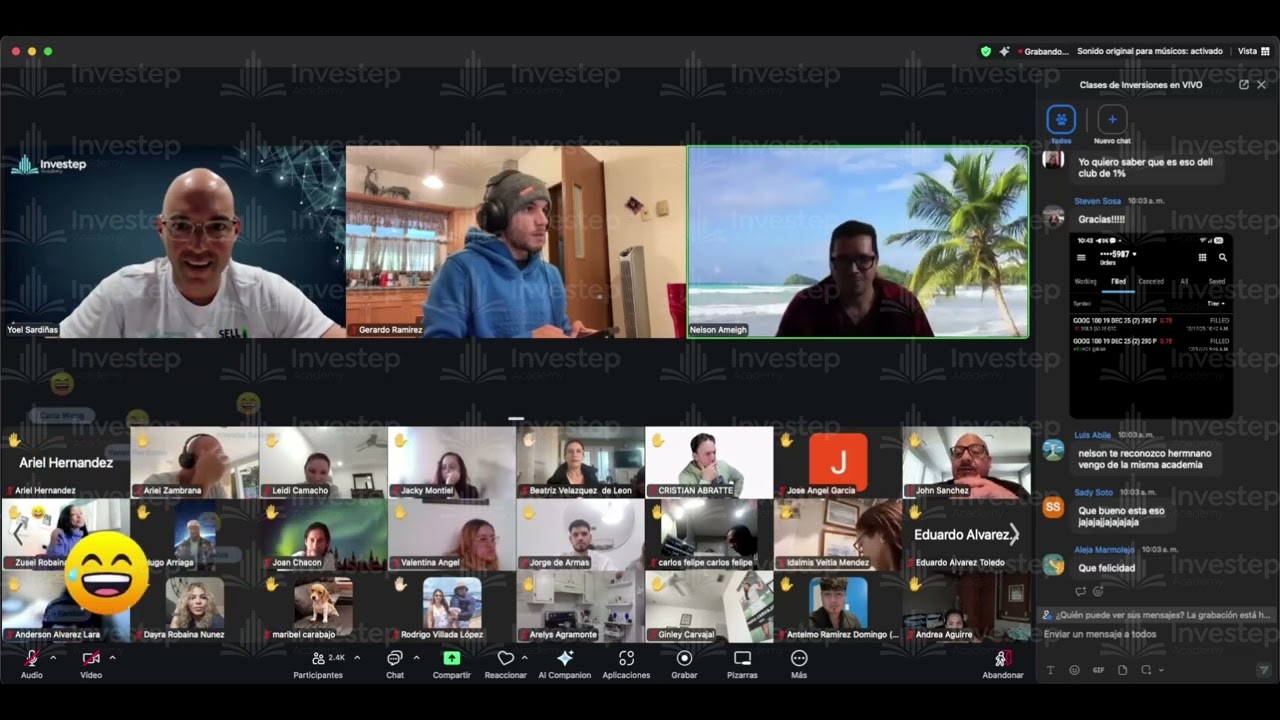Screen dimensions: 1280x720
Task: Select Jorge de Armas's video tile
Action: tap(580, 534)
